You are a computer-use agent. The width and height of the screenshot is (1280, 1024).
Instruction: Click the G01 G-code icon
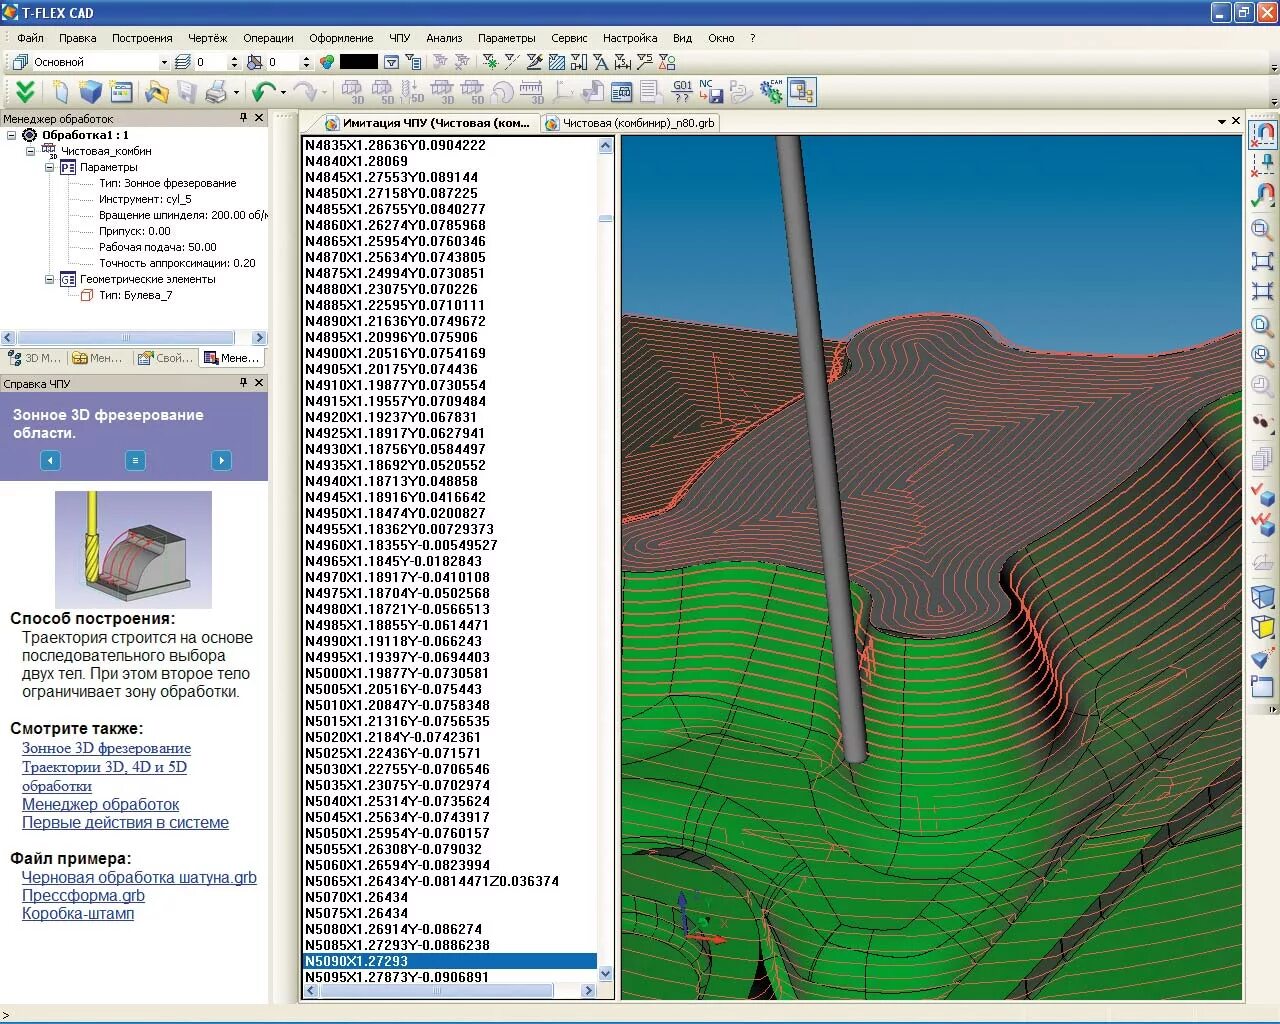pos(682,92)
